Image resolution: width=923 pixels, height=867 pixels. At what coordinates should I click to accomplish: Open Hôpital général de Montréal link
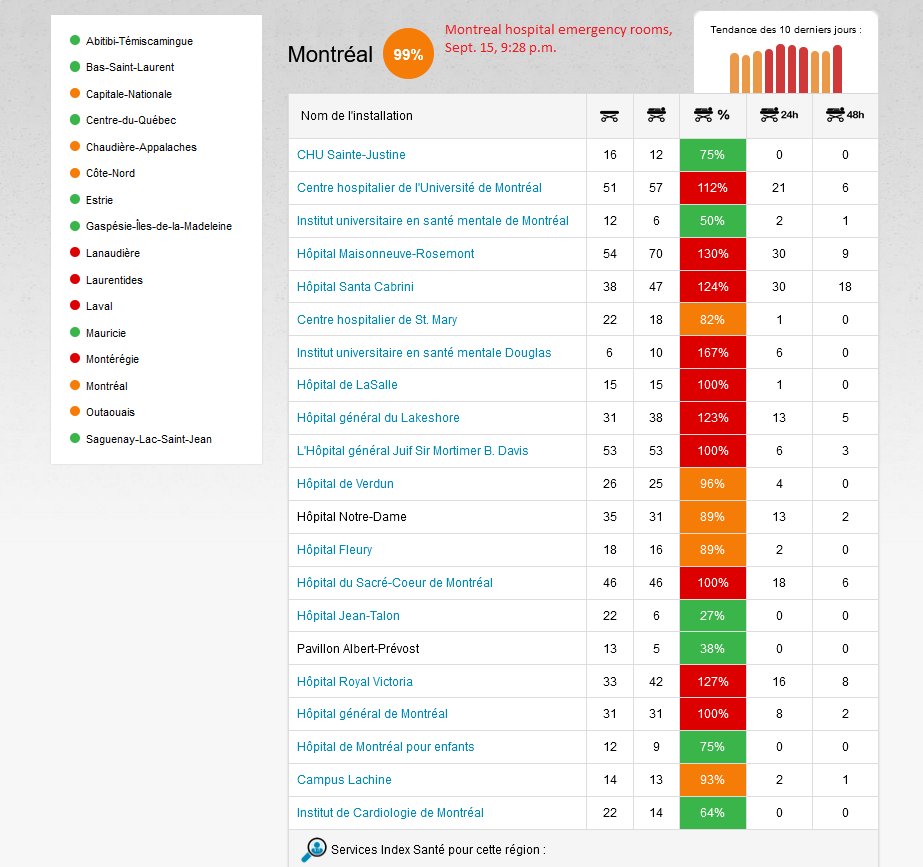372,714
